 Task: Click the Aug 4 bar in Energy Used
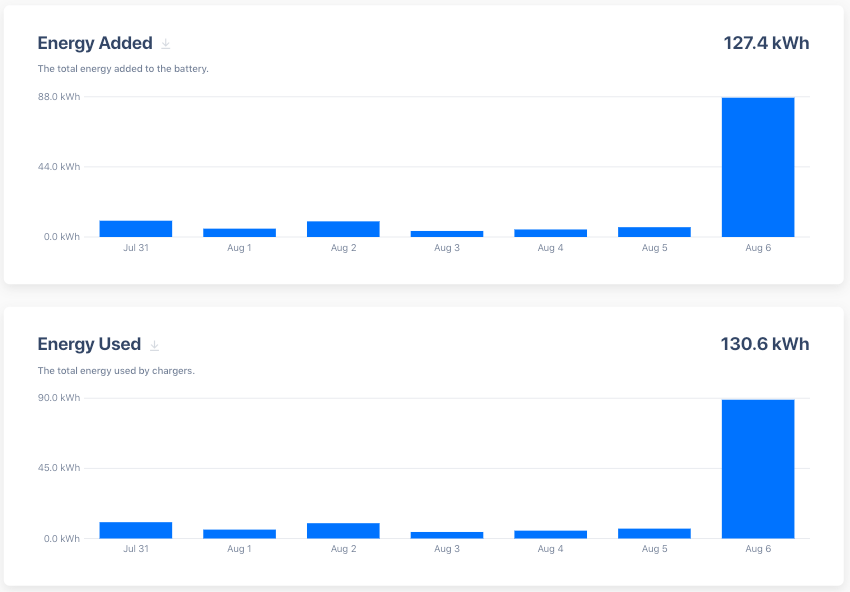pos(550,534)
